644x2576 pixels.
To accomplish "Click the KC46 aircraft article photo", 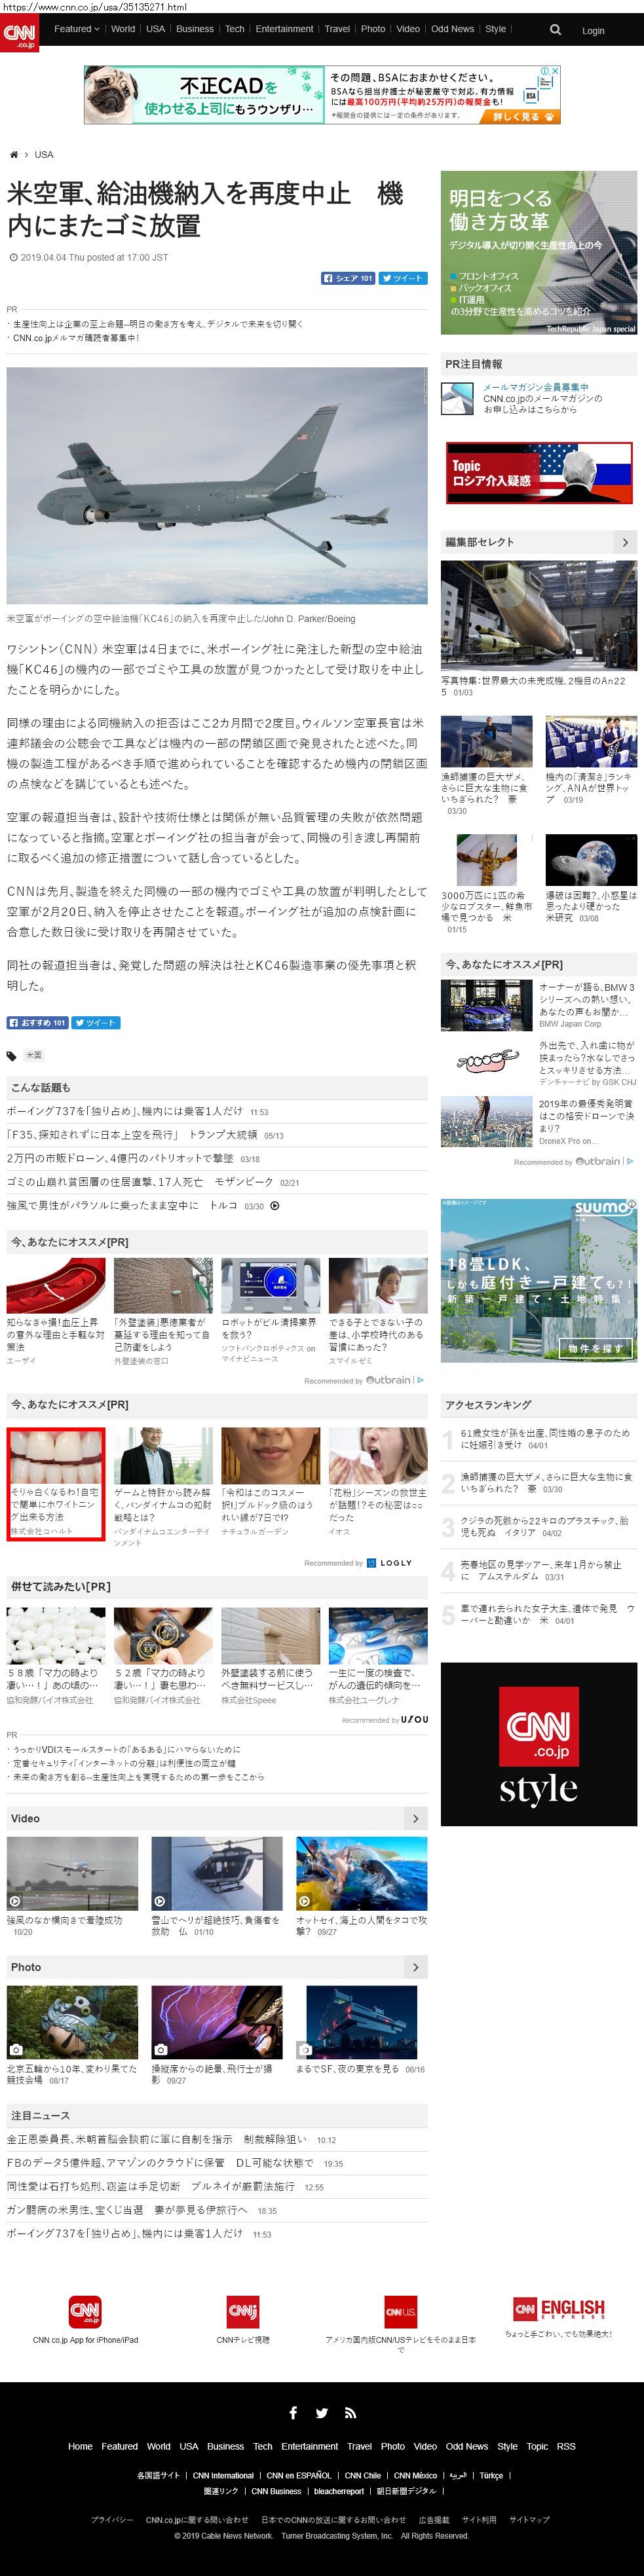I will click(x=217, y=485).
